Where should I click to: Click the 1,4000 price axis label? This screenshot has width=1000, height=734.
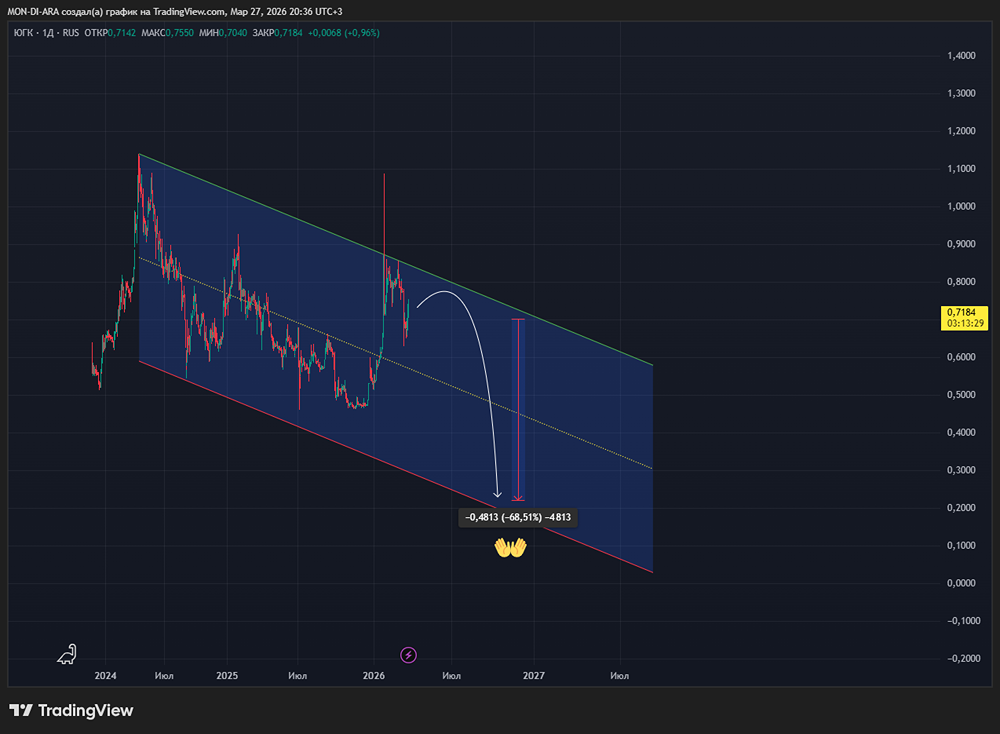point(961,55)
